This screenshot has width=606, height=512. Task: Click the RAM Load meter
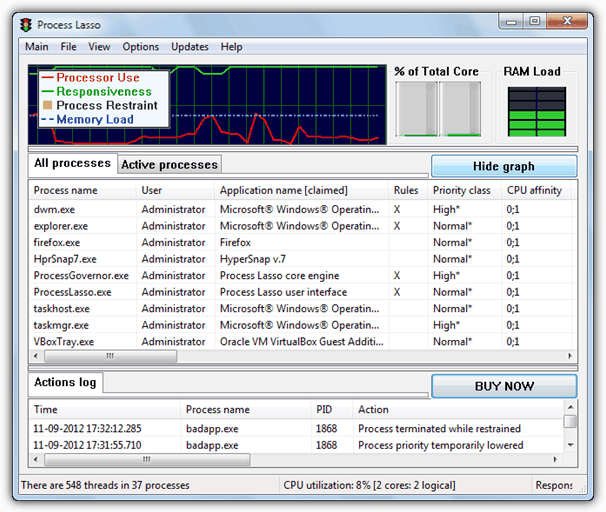click(531, 110)
